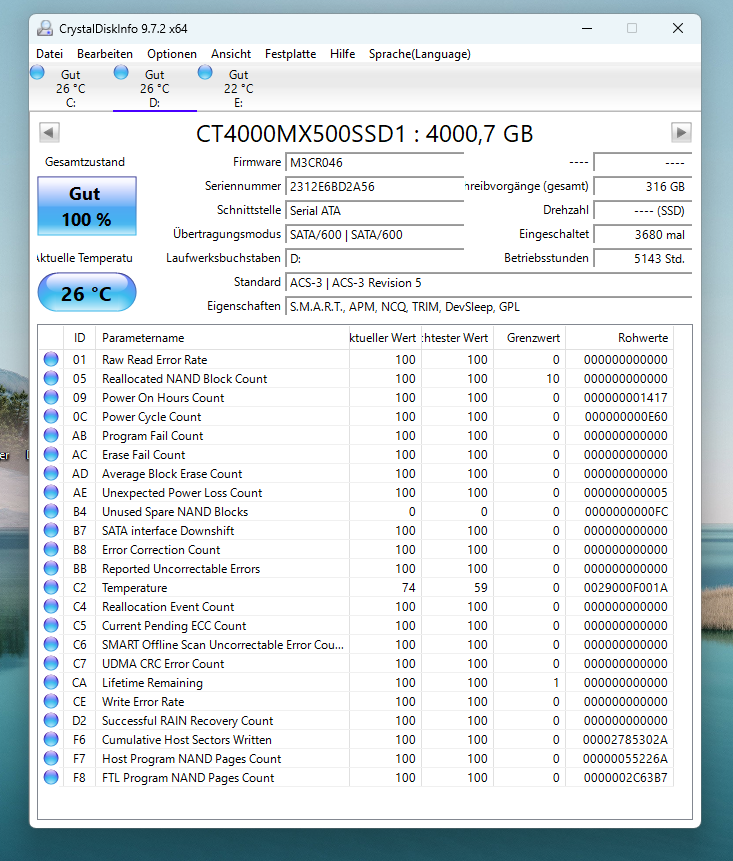Click the 26 °C temperature indicator
Viewport: 733px width, 861px height.
pyautogui.click(x=87, y=293)
